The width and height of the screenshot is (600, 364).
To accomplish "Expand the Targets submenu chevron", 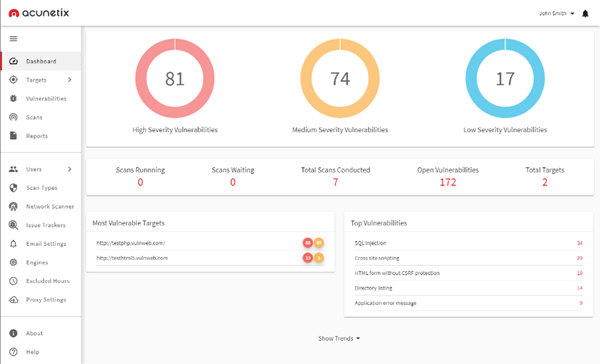I will coord(70,80).
